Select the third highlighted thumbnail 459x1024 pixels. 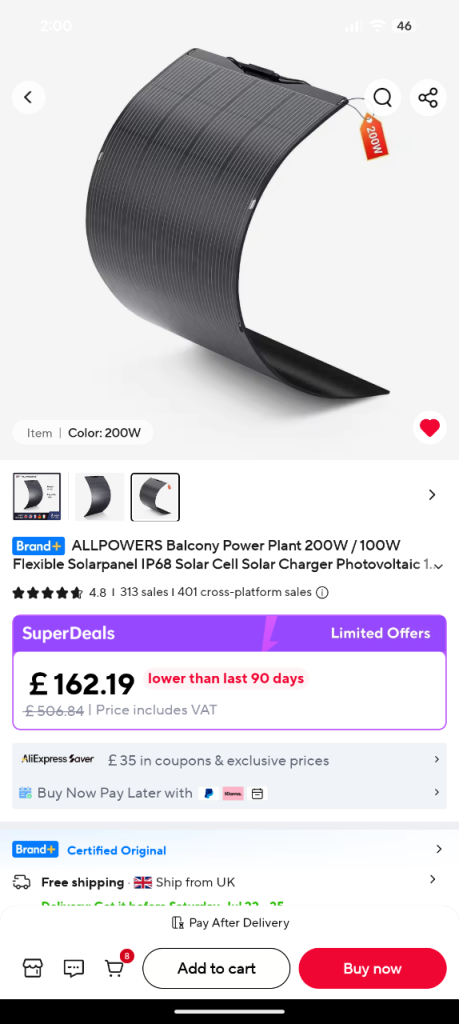[x=155, y=497]
